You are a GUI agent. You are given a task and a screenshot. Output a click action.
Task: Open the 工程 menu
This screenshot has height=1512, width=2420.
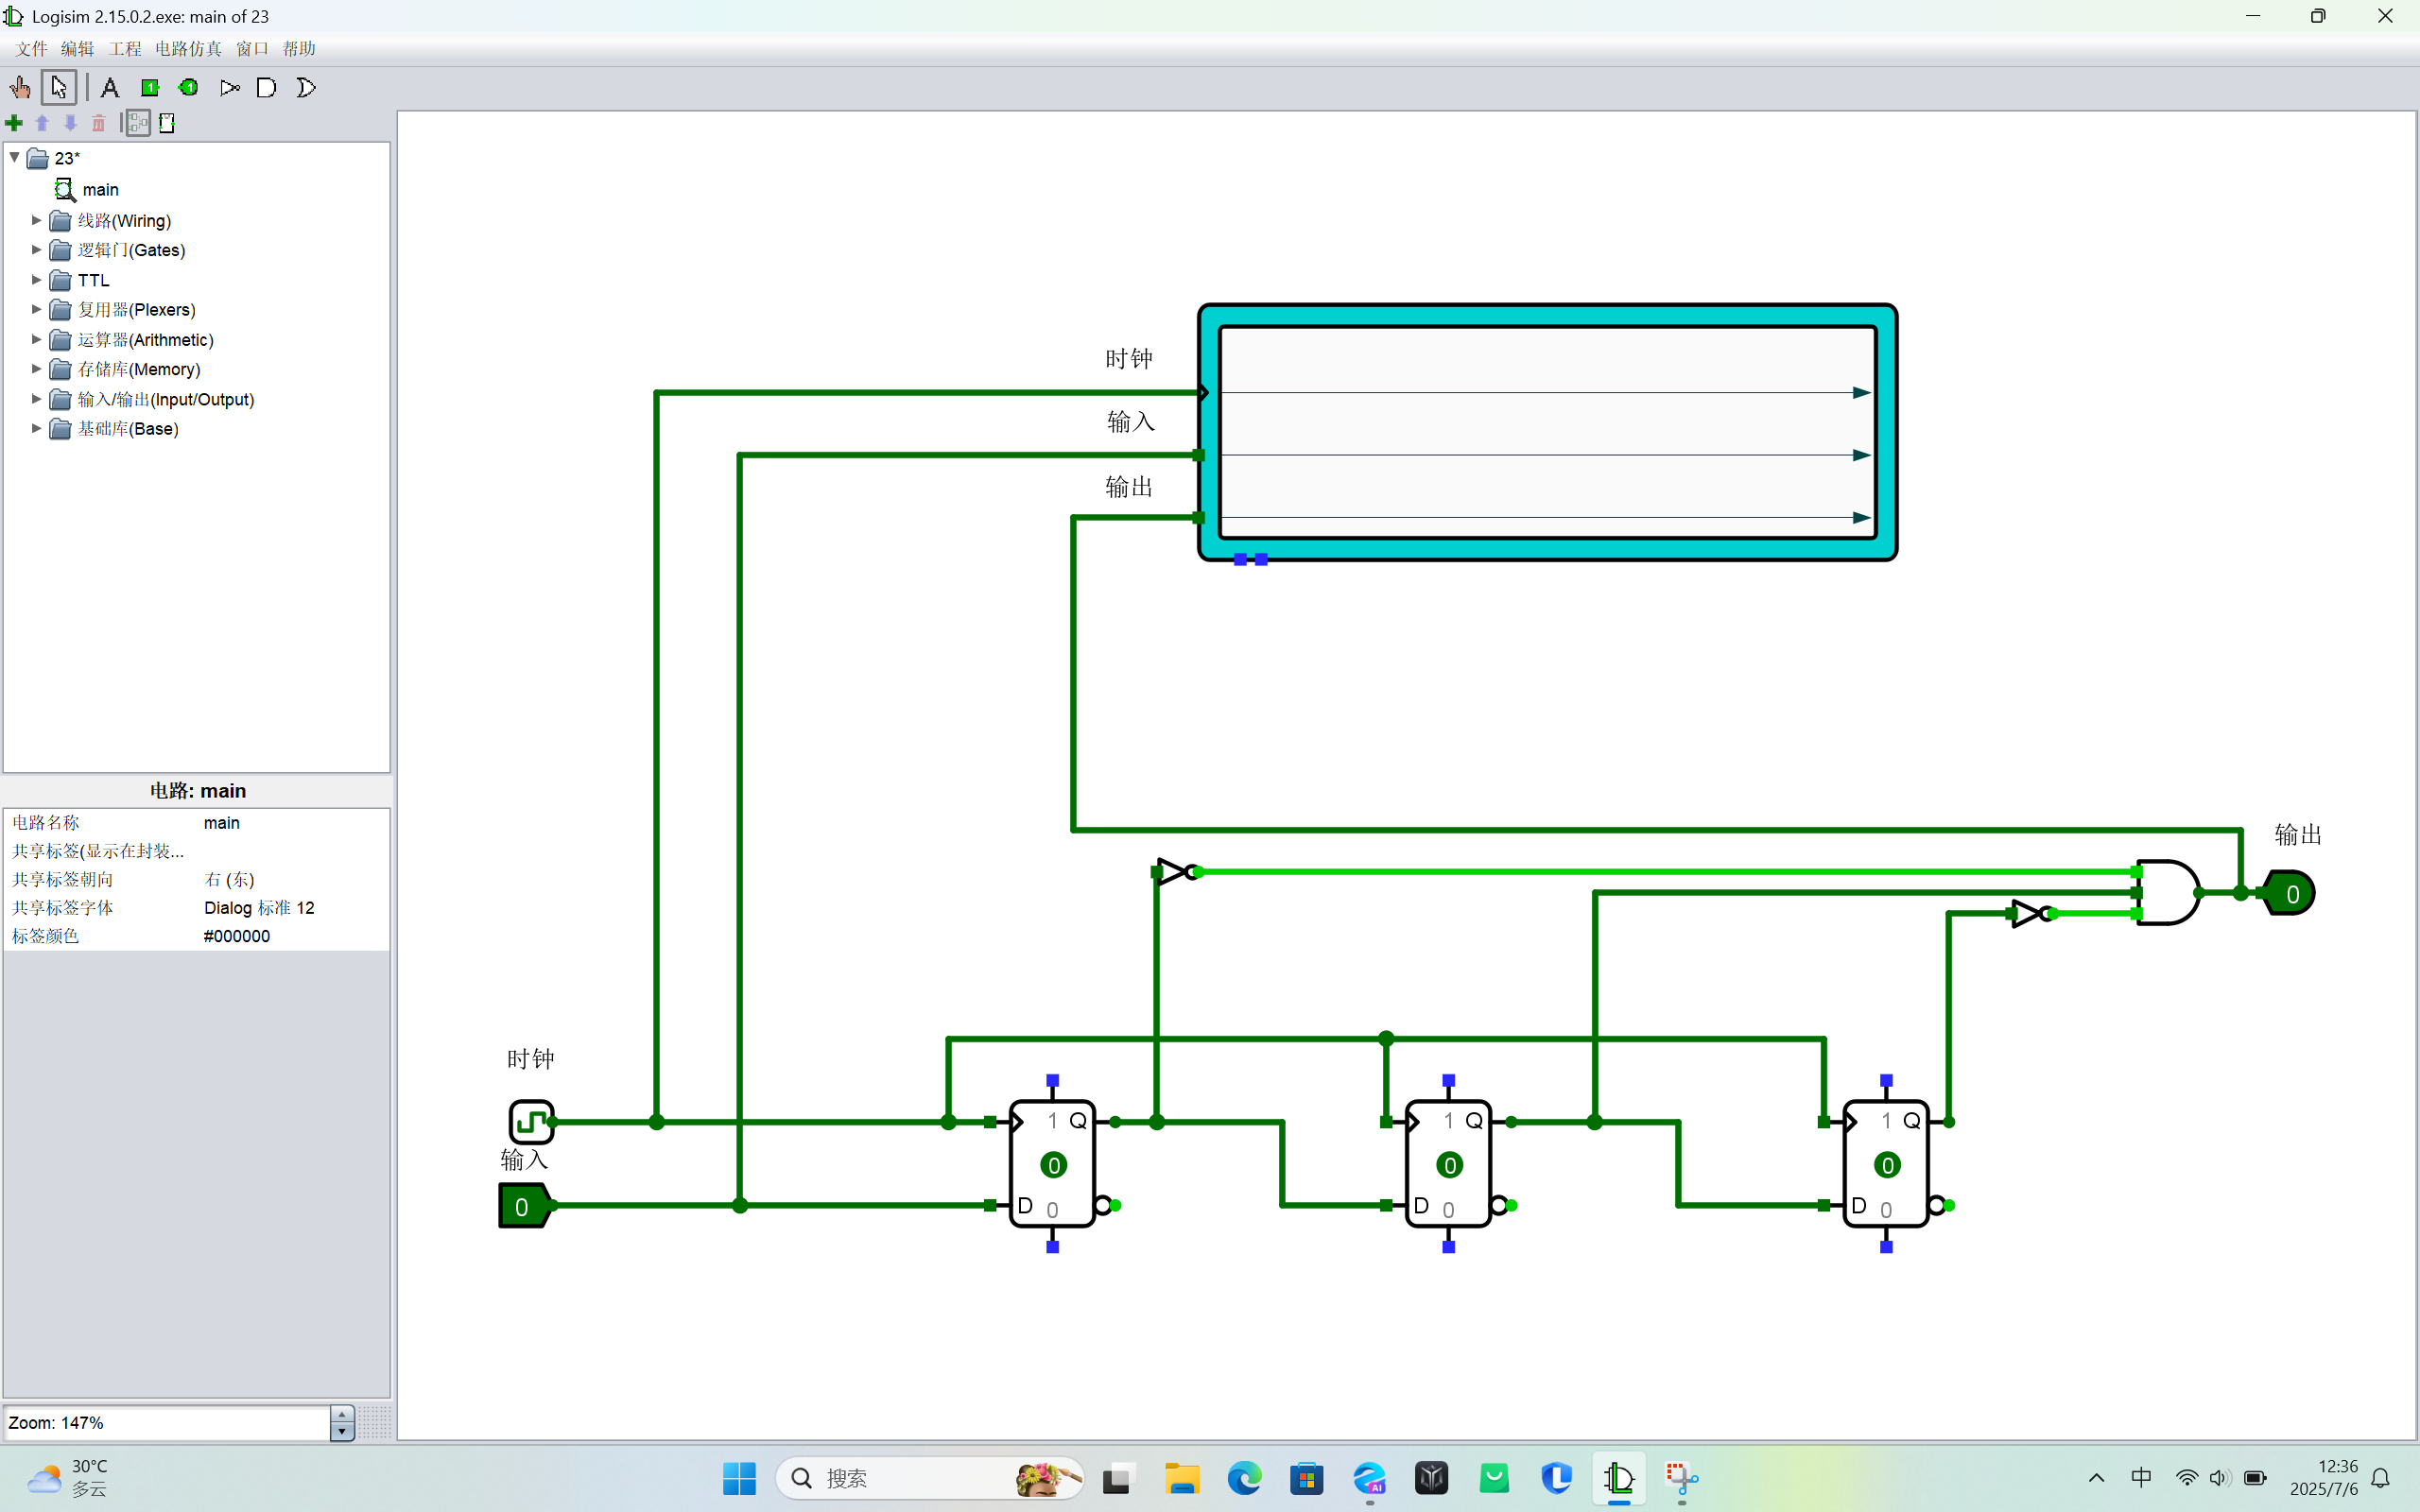coord(125,49)
